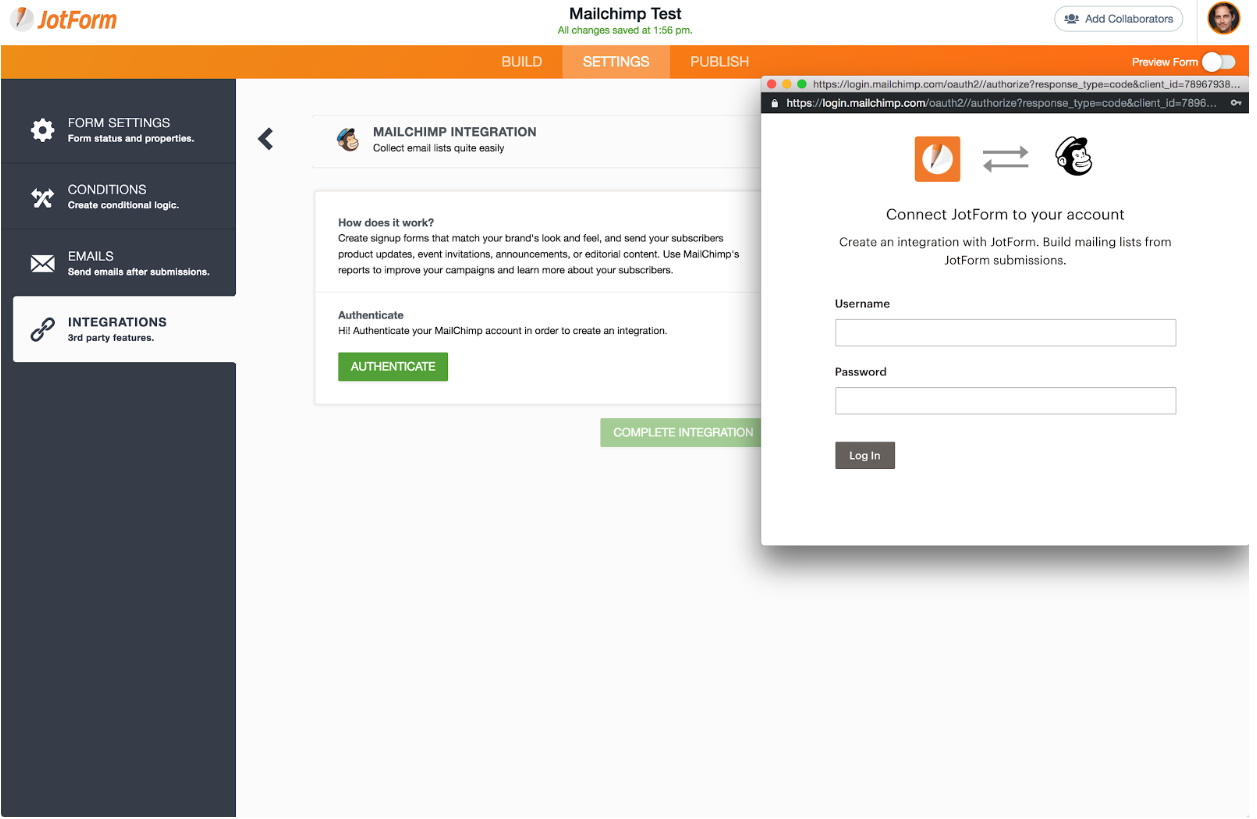Open the user profile avatar
1257x819 pixels.
pyautogui.click(x=1223, y=18)
